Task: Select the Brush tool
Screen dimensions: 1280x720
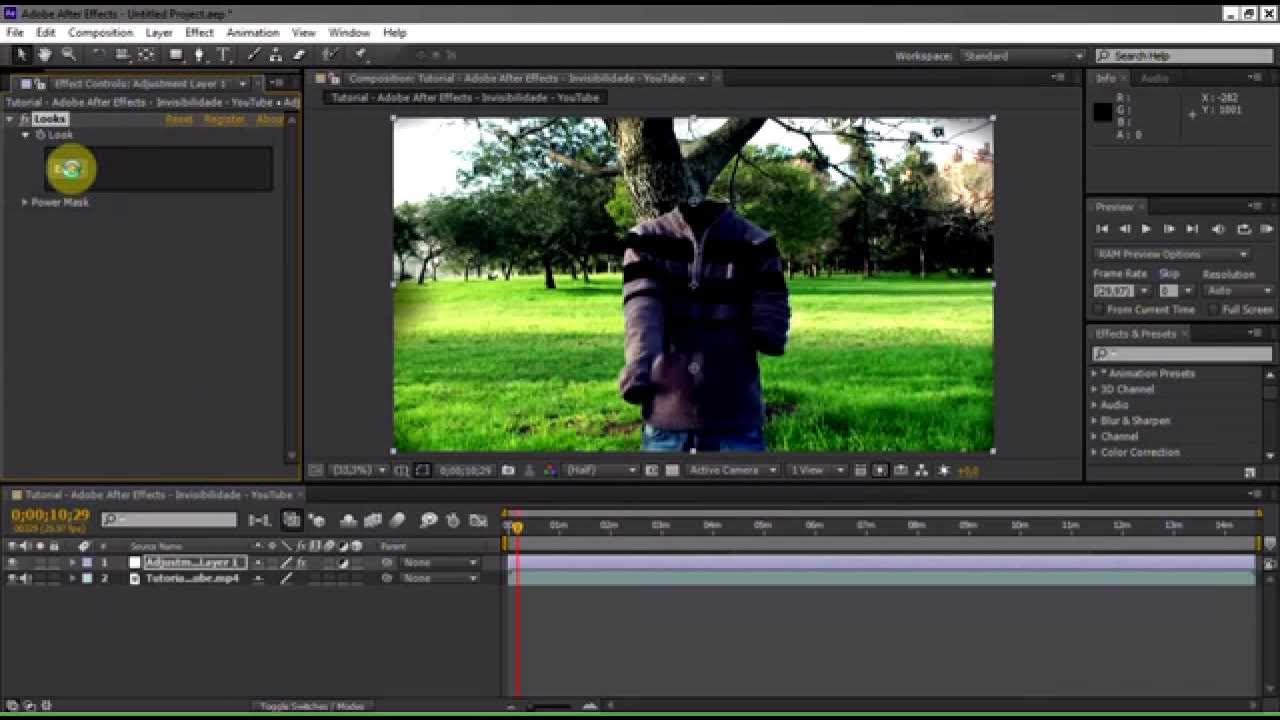Action: [253, 55]
